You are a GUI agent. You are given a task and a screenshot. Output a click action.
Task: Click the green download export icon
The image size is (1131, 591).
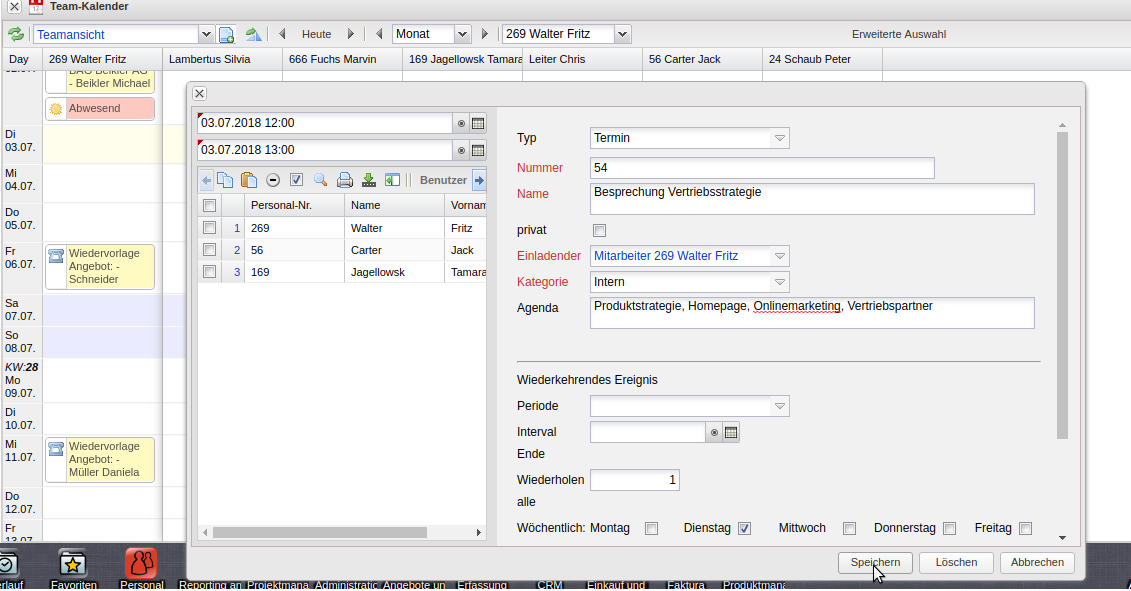click(368, 180)
